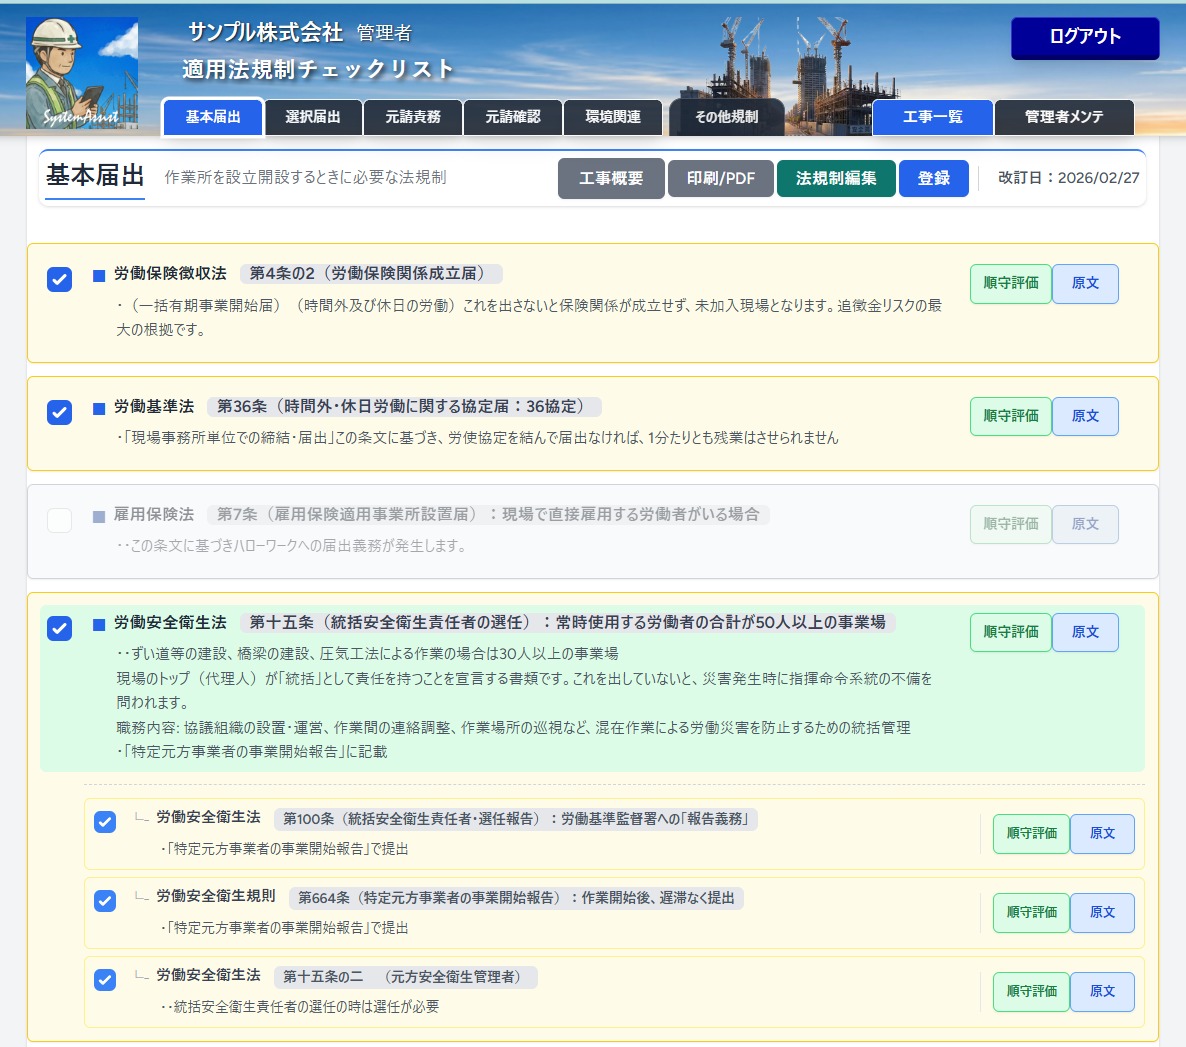
Task: Uncheck the 労働安全衛生規則 第664条 checkbox
Action: point(105,900)
